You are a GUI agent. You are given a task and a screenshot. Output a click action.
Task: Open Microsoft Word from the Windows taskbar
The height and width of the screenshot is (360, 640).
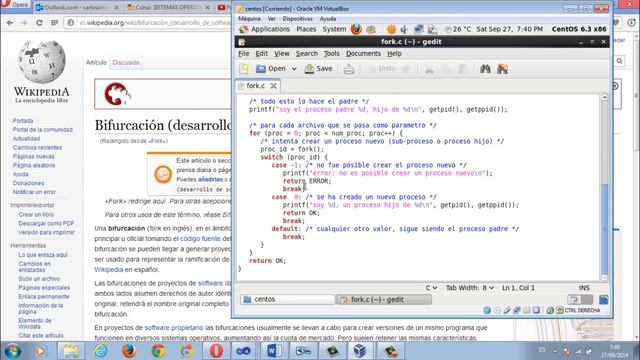(274, 351)
